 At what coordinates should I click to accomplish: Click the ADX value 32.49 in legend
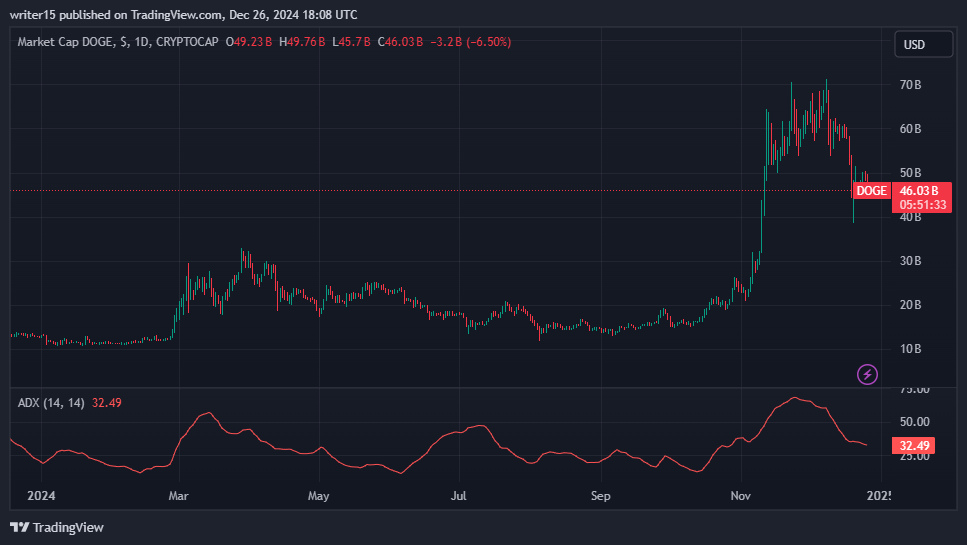(x=107, y=403)
